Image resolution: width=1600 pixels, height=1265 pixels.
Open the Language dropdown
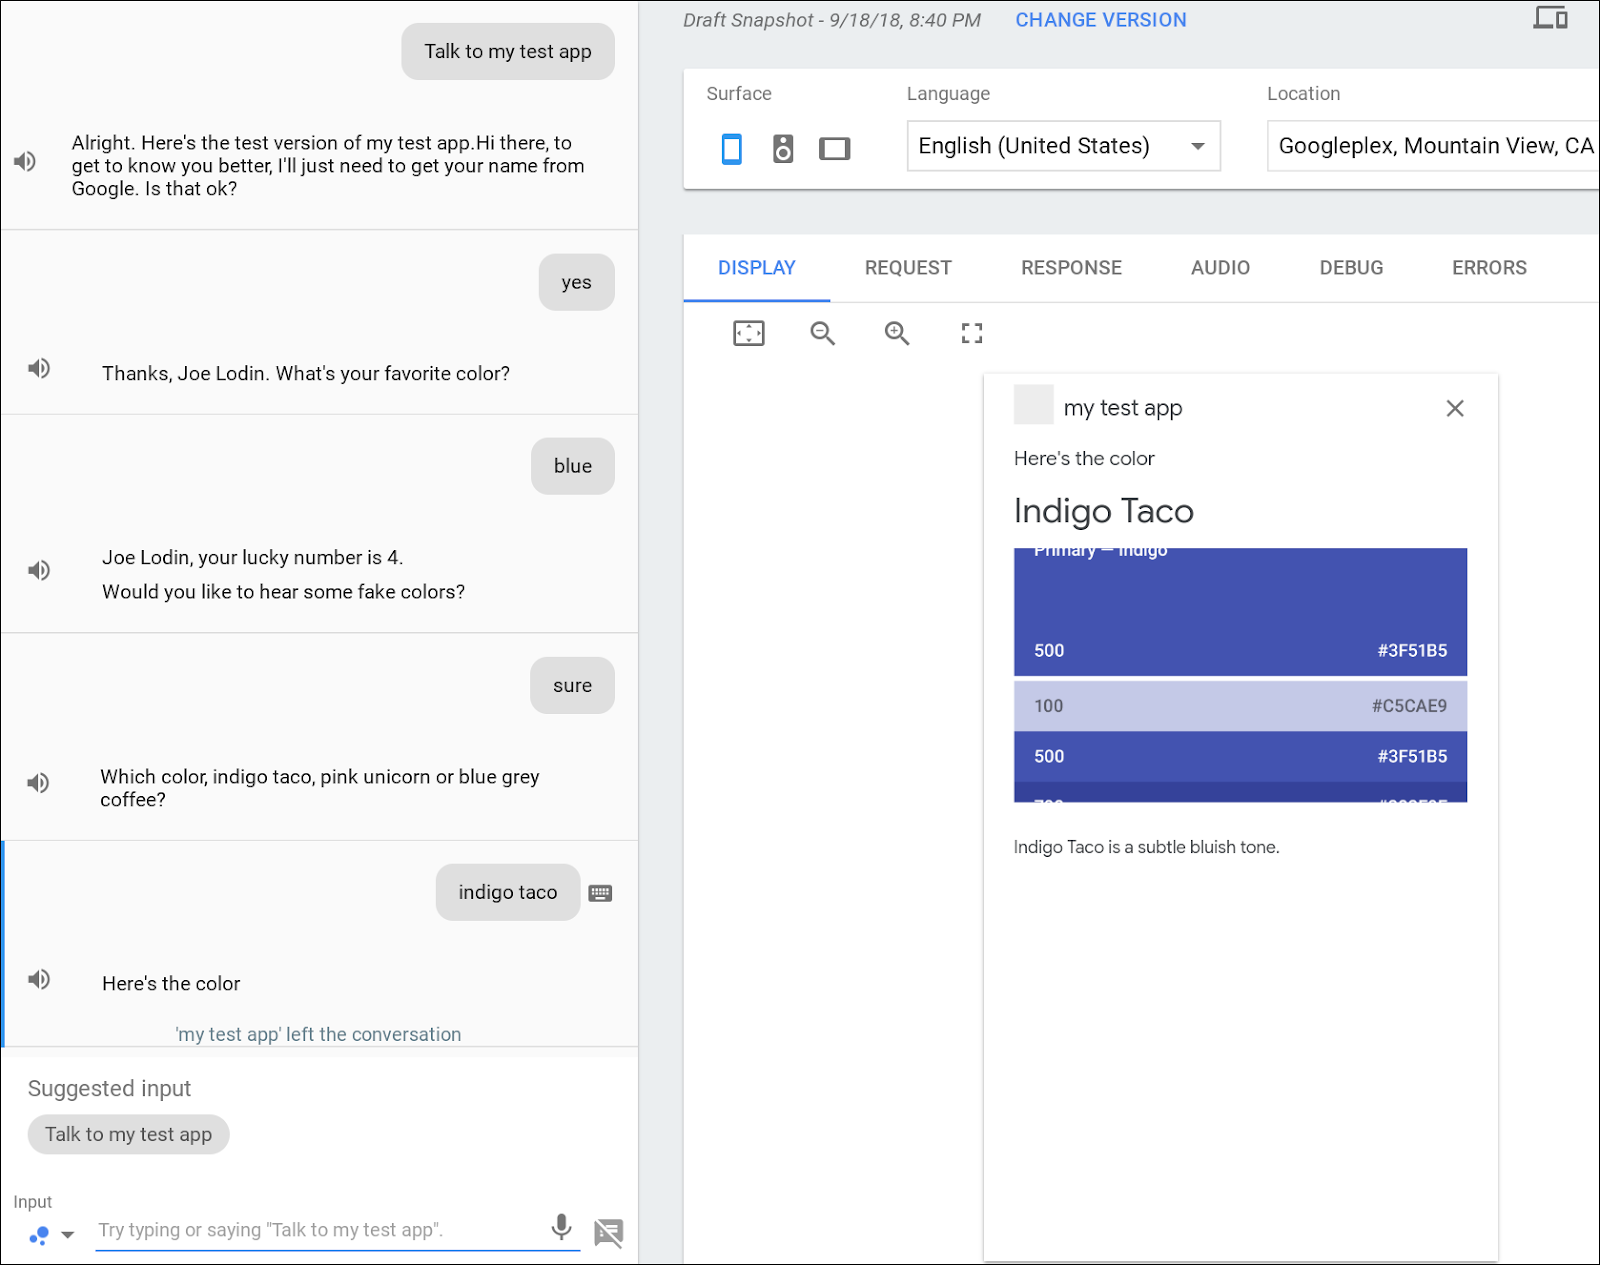[1063, 146]
